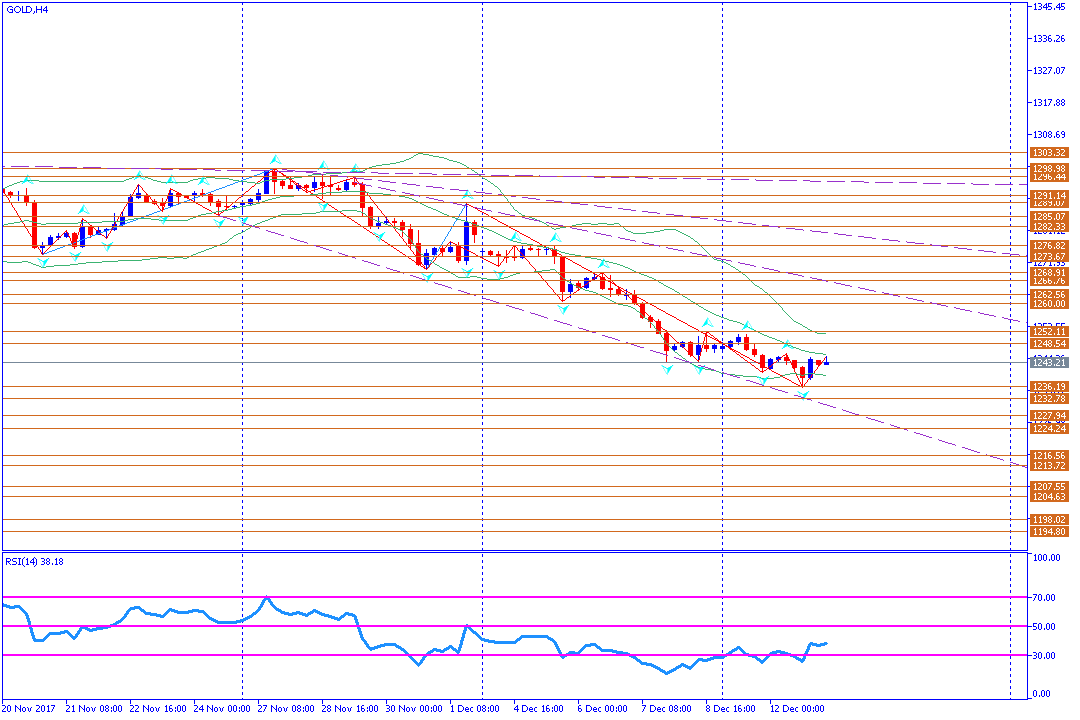Select the orange 1303.32 level tag

pyautogui.click(x=1049, y=153)
